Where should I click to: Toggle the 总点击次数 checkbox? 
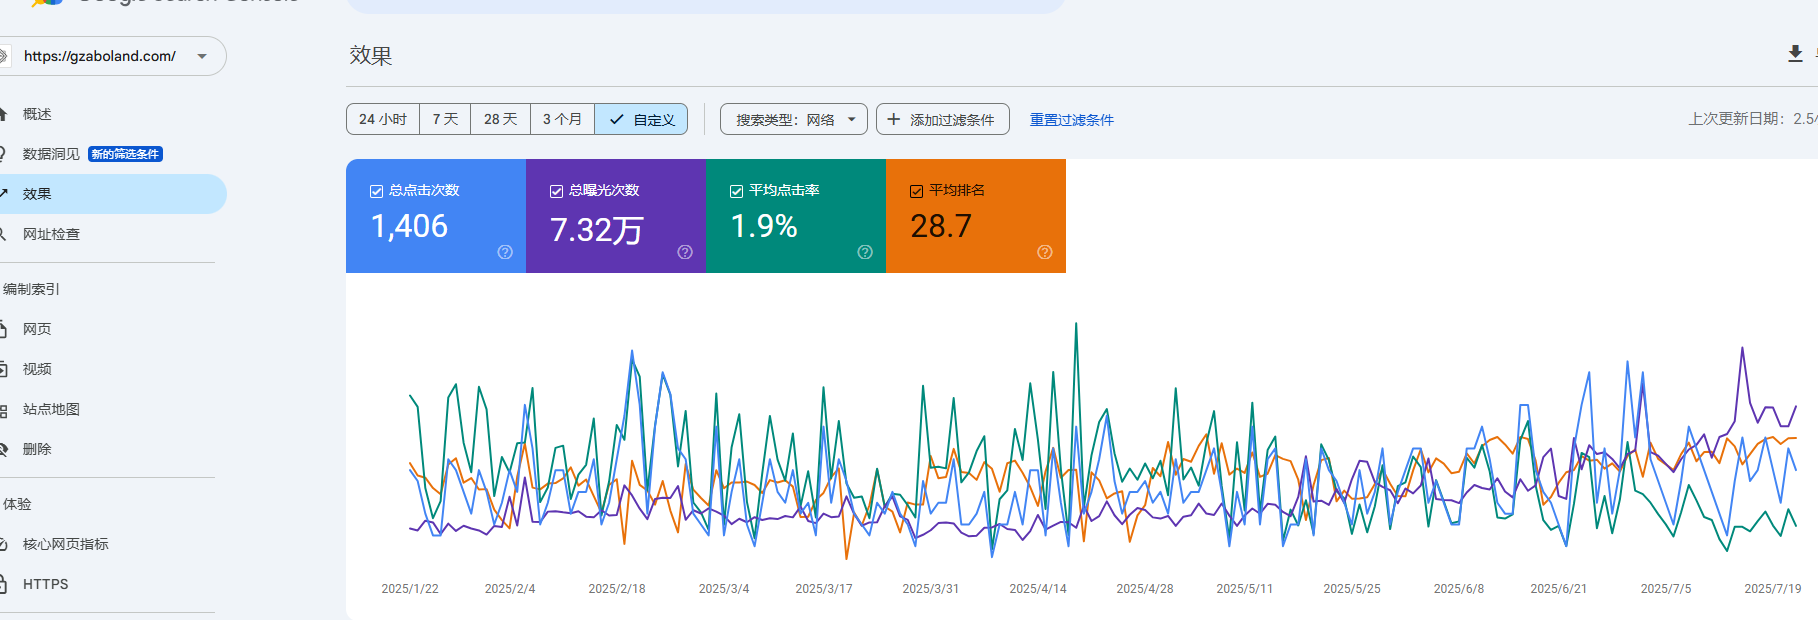377,191
